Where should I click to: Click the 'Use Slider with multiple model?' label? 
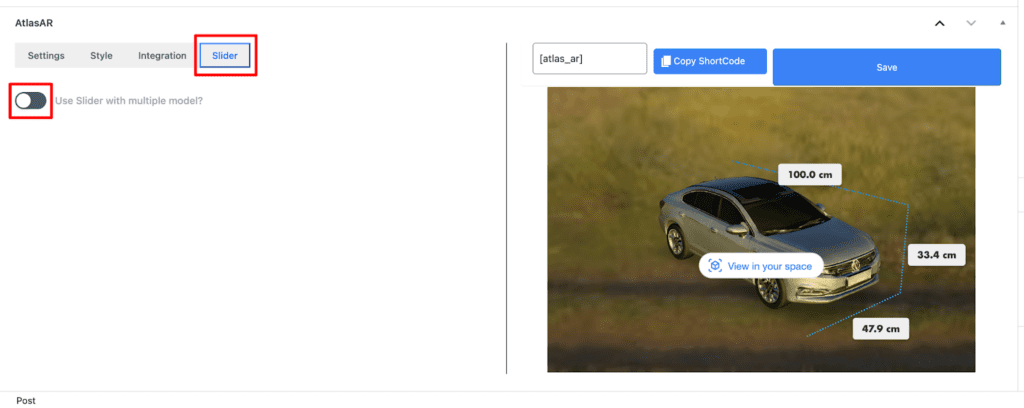coord(129,101)
